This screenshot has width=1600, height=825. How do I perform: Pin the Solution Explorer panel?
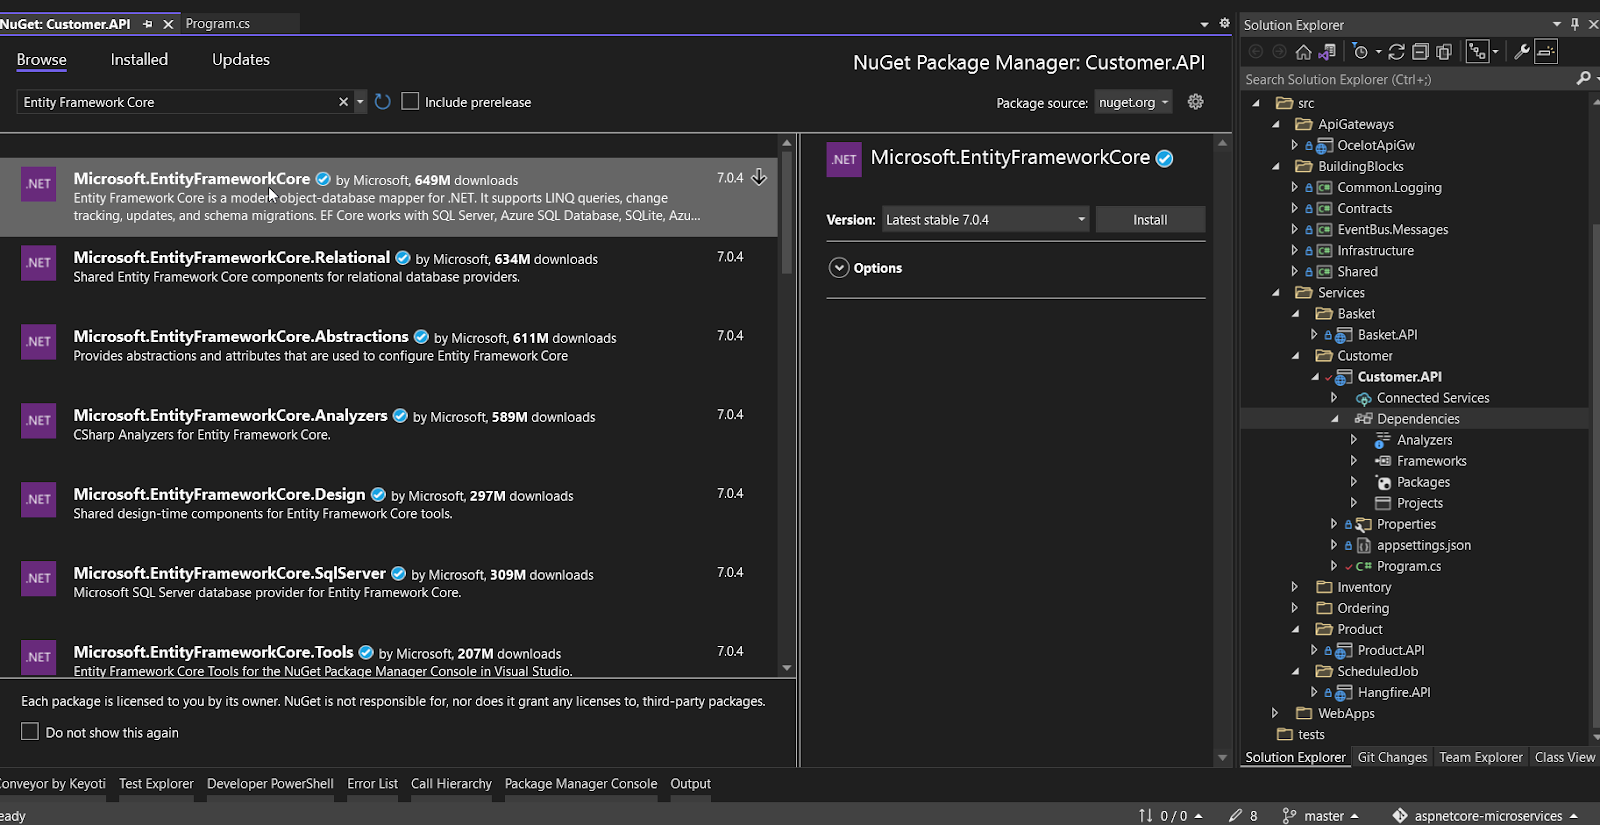tap(1575, 24)
